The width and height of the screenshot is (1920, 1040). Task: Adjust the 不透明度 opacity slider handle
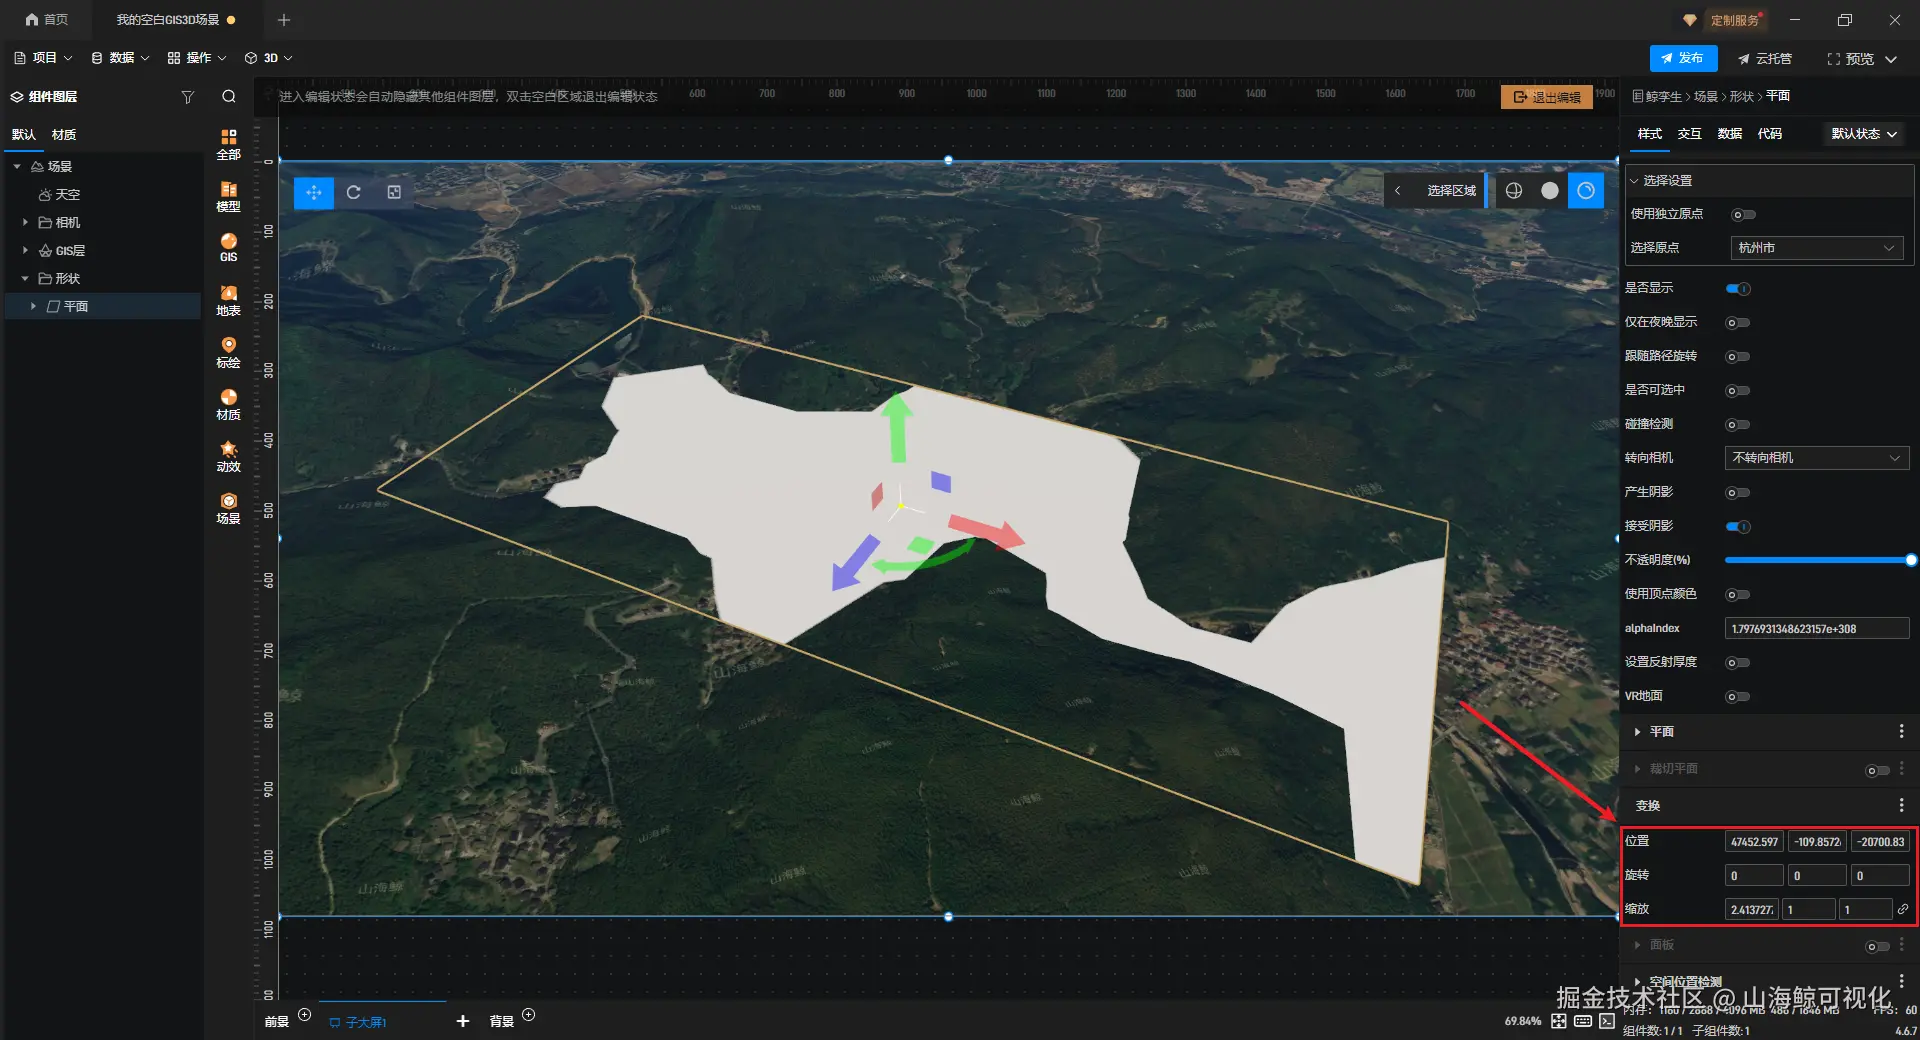coord(1911,560)
